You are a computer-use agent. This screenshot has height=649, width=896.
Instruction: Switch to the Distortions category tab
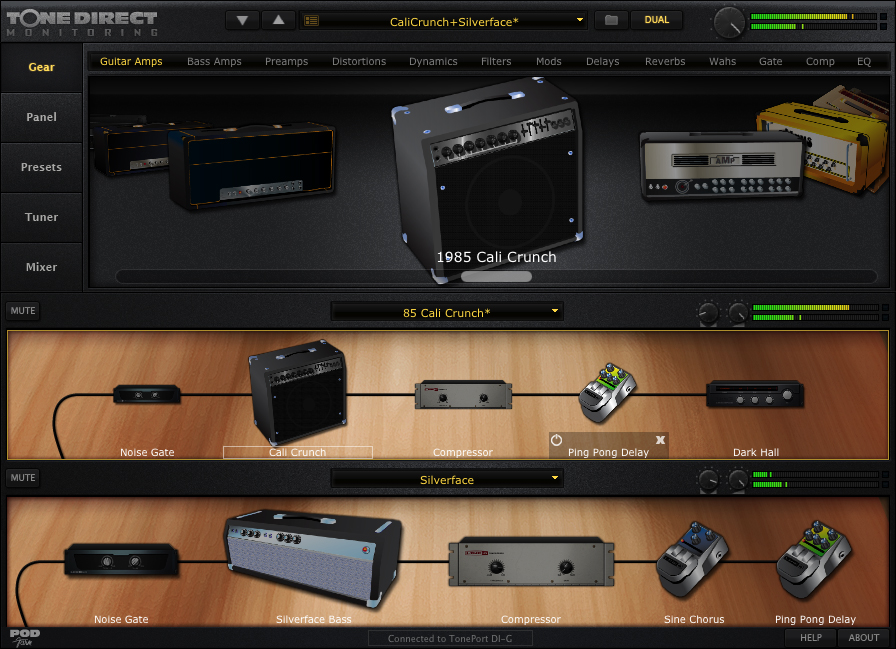coord(358,61)
